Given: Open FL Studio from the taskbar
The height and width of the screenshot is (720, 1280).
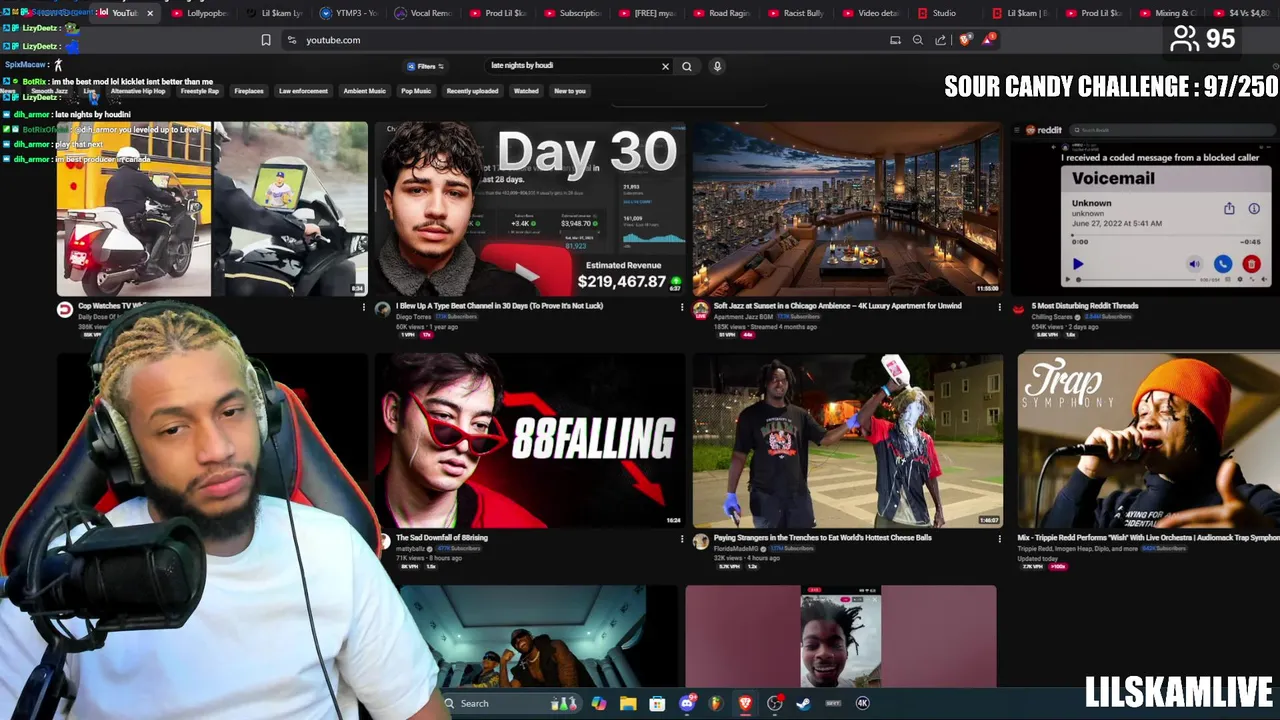Looking at the screenshot, I should (716, 703).
